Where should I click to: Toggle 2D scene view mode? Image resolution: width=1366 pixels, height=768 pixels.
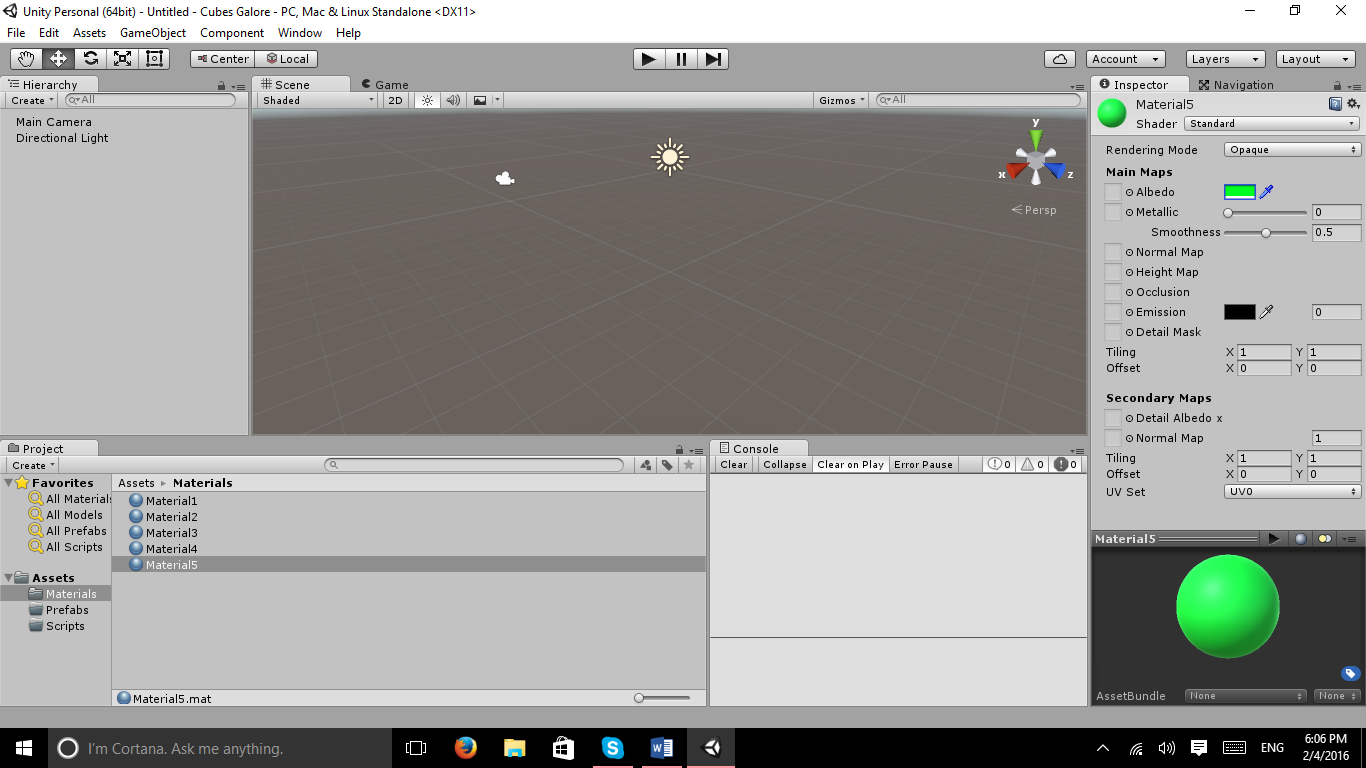pyautogui.click(x=396, y=100)
